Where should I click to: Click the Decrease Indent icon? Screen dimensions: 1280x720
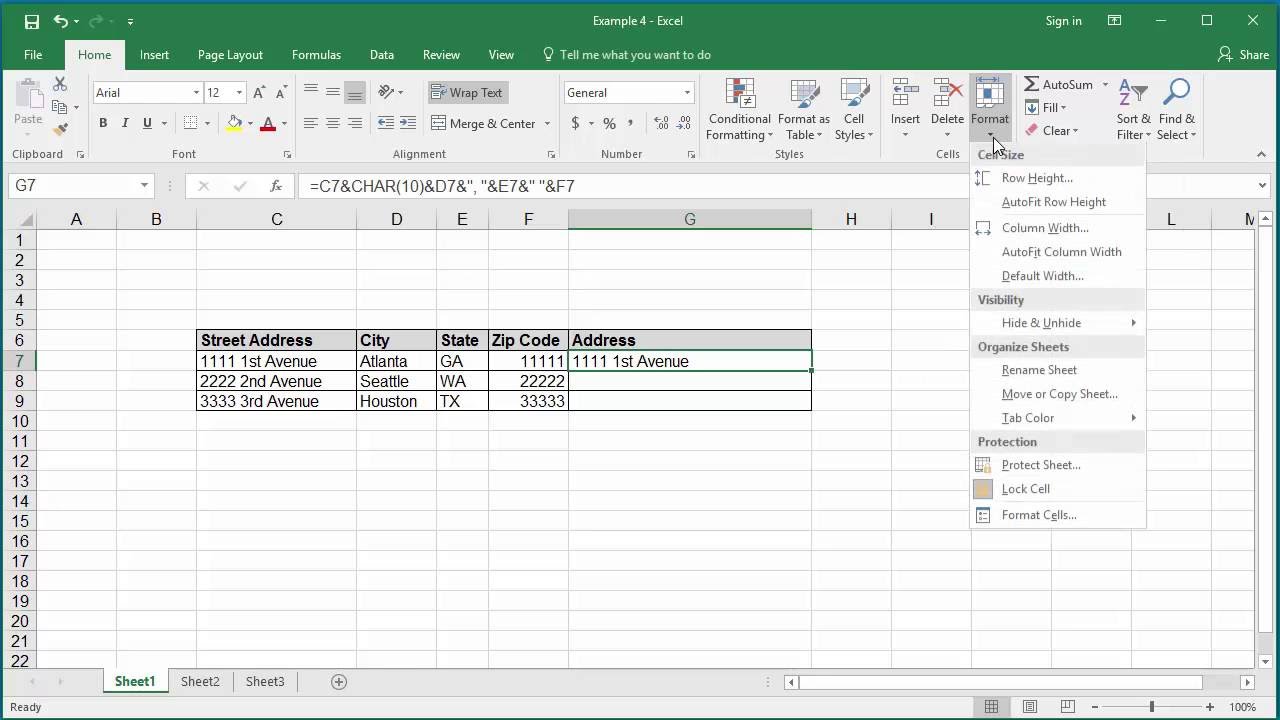point(386,123)
